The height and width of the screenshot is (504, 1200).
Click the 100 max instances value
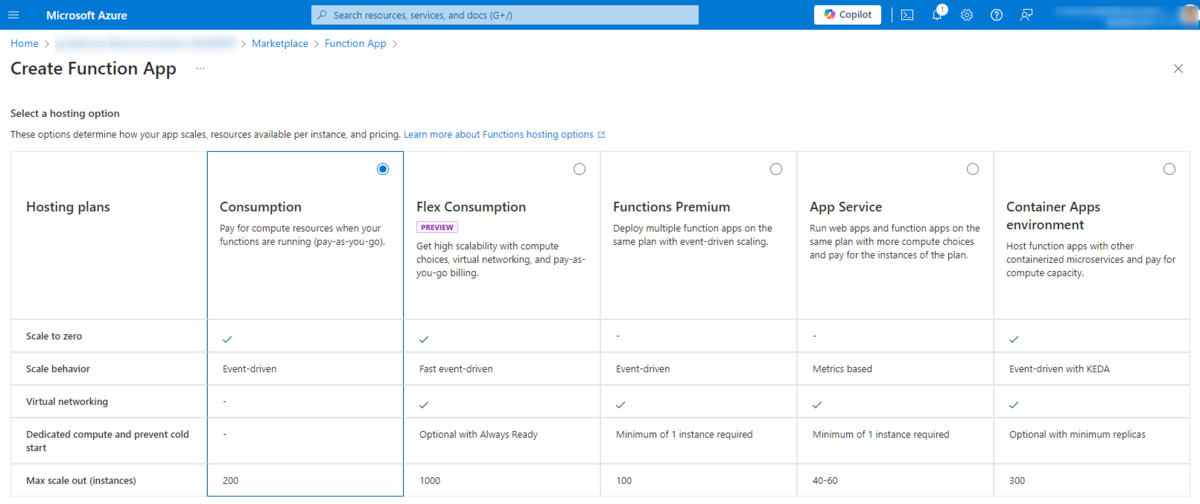[624, 481]
